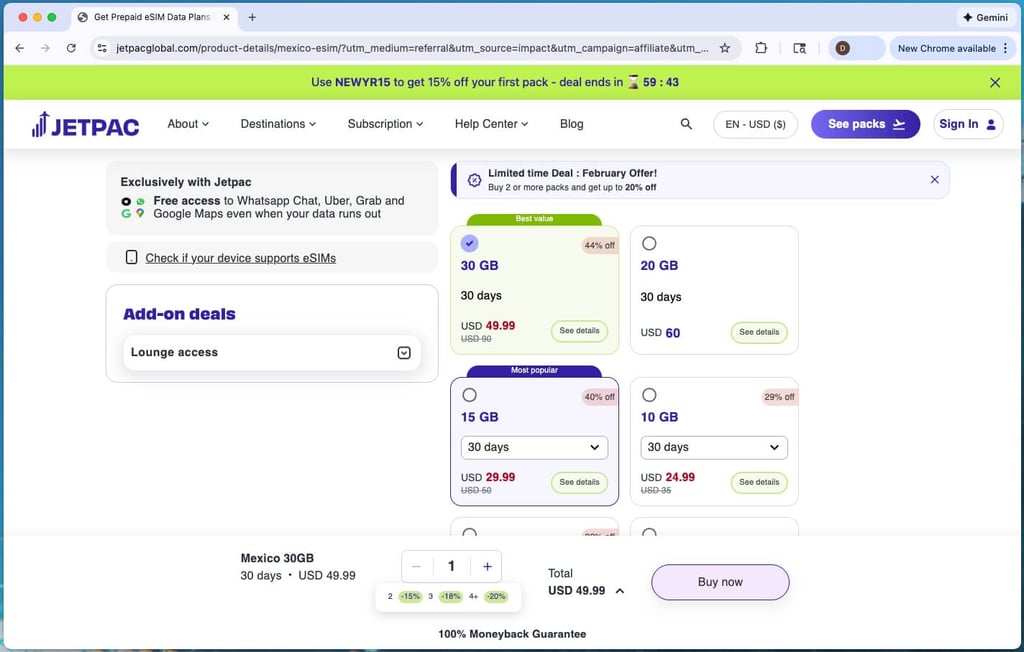The width and height of the screenshot is (1024, 652).
Task: Go to the Blog page
Action: coord(571,123)
